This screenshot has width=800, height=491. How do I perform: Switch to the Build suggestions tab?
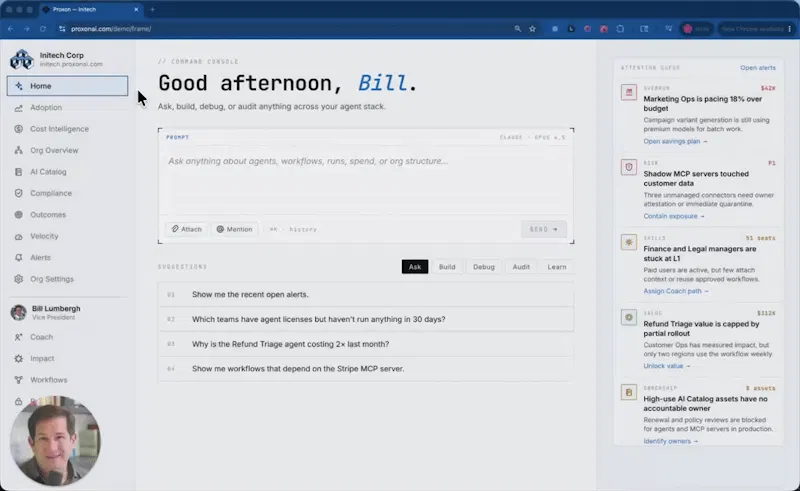447,267
